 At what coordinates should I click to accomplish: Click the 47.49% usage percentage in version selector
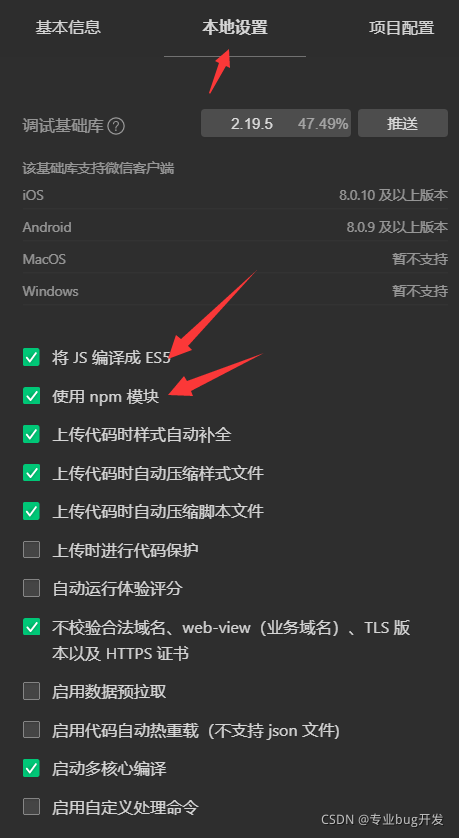tap(323, 124)
